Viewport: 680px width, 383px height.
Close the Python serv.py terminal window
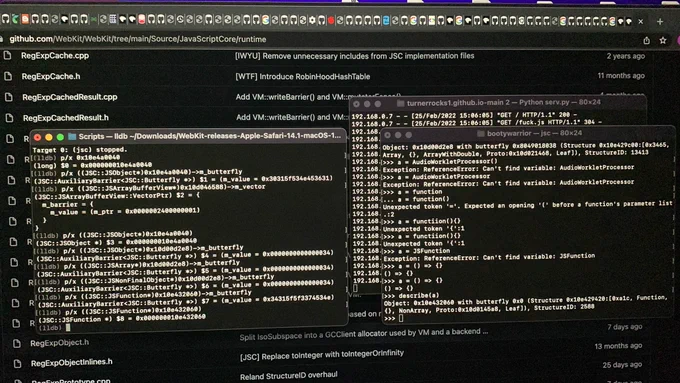(356, 104)
